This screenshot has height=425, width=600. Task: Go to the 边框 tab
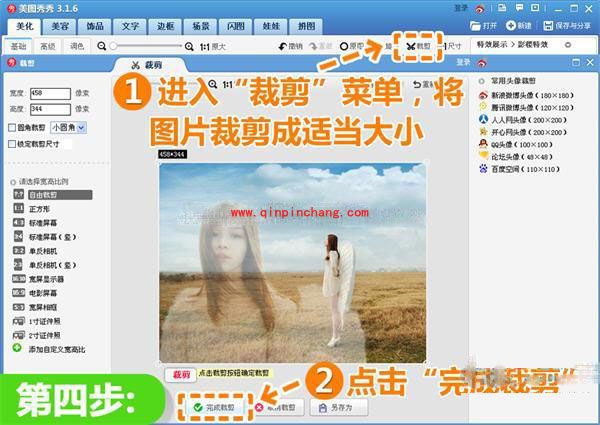(x=165, y=26)
